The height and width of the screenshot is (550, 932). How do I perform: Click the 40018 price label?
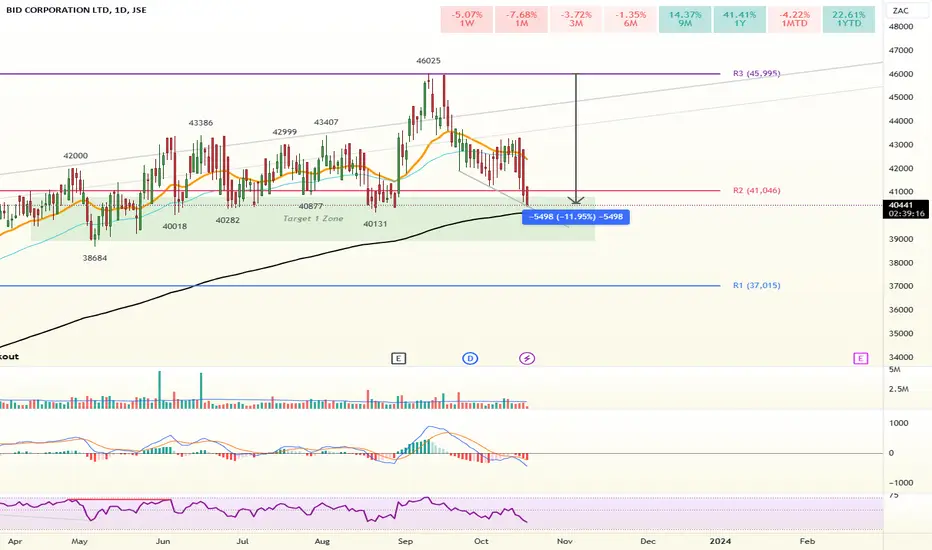coord(175,227)
